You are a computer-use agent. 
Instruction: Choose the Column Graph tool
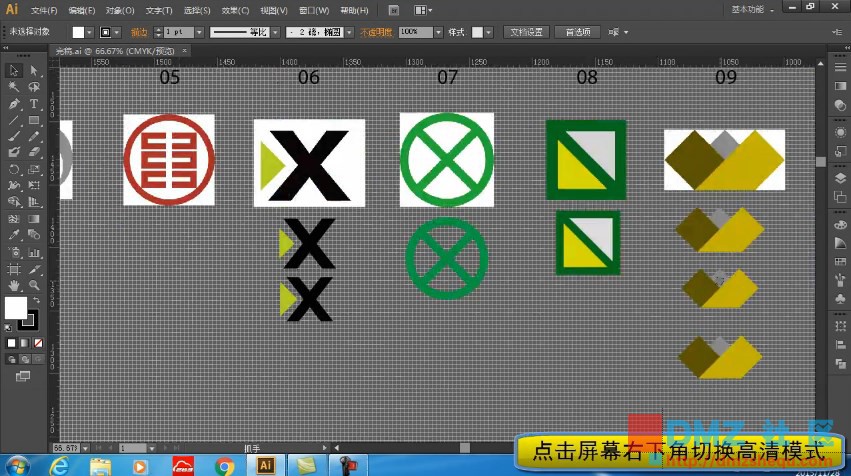(x=34, y=252)
